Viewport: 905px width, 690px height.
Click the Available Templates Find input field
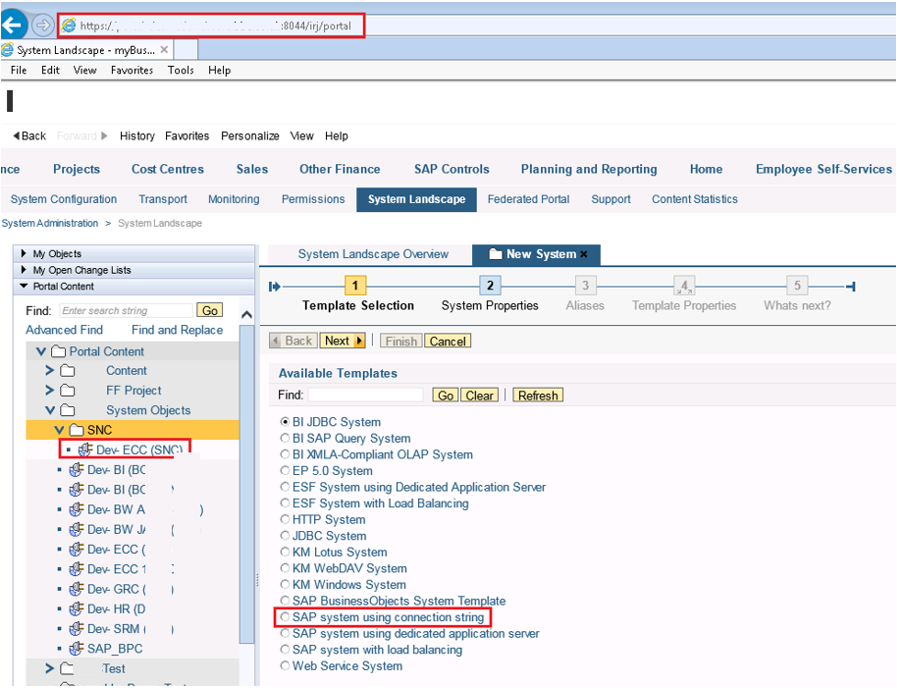(365, 396)
